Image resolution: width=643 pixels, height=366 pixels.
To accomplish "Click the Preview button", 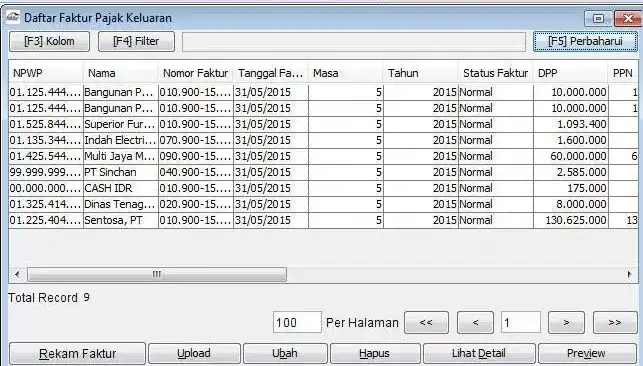I will (587, 354).
